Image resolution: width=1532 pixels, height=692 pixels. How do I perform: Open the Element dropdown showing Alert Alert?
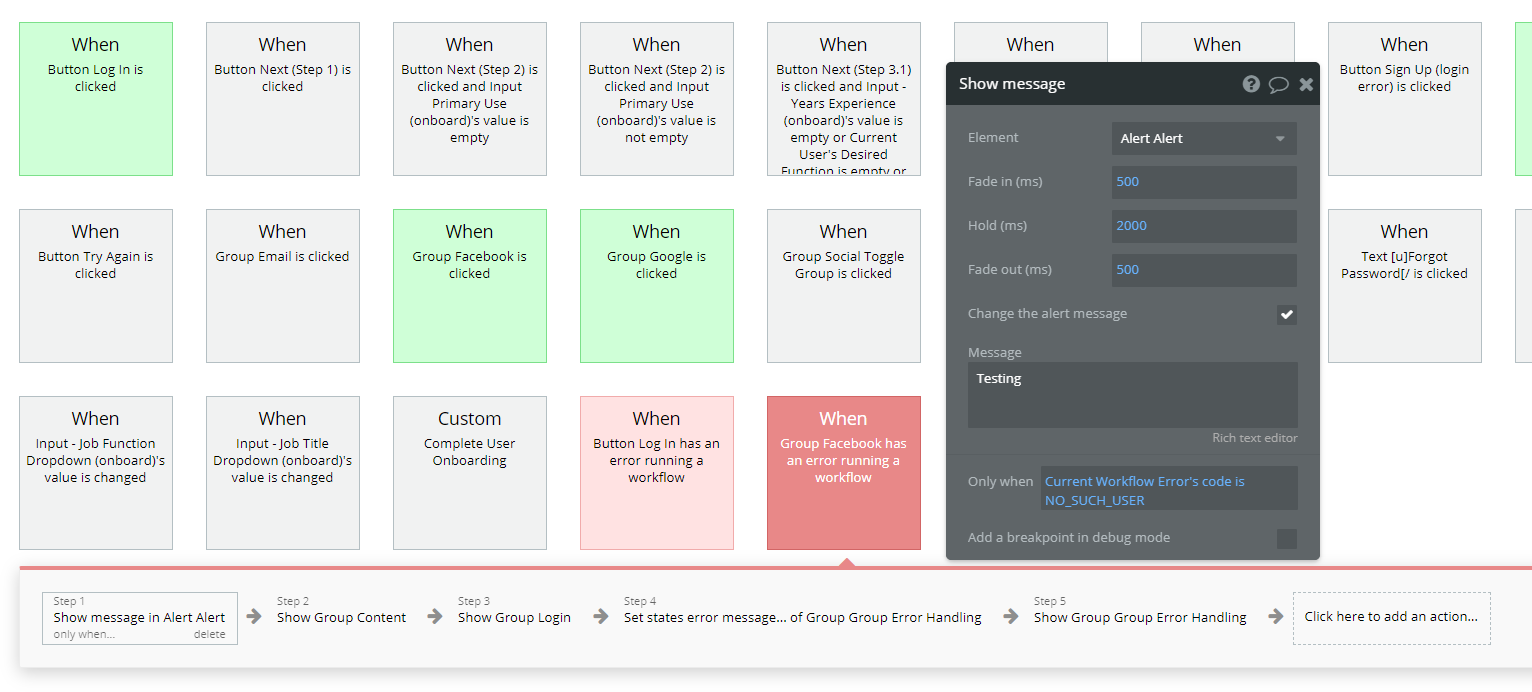(x=1204, y=139)
